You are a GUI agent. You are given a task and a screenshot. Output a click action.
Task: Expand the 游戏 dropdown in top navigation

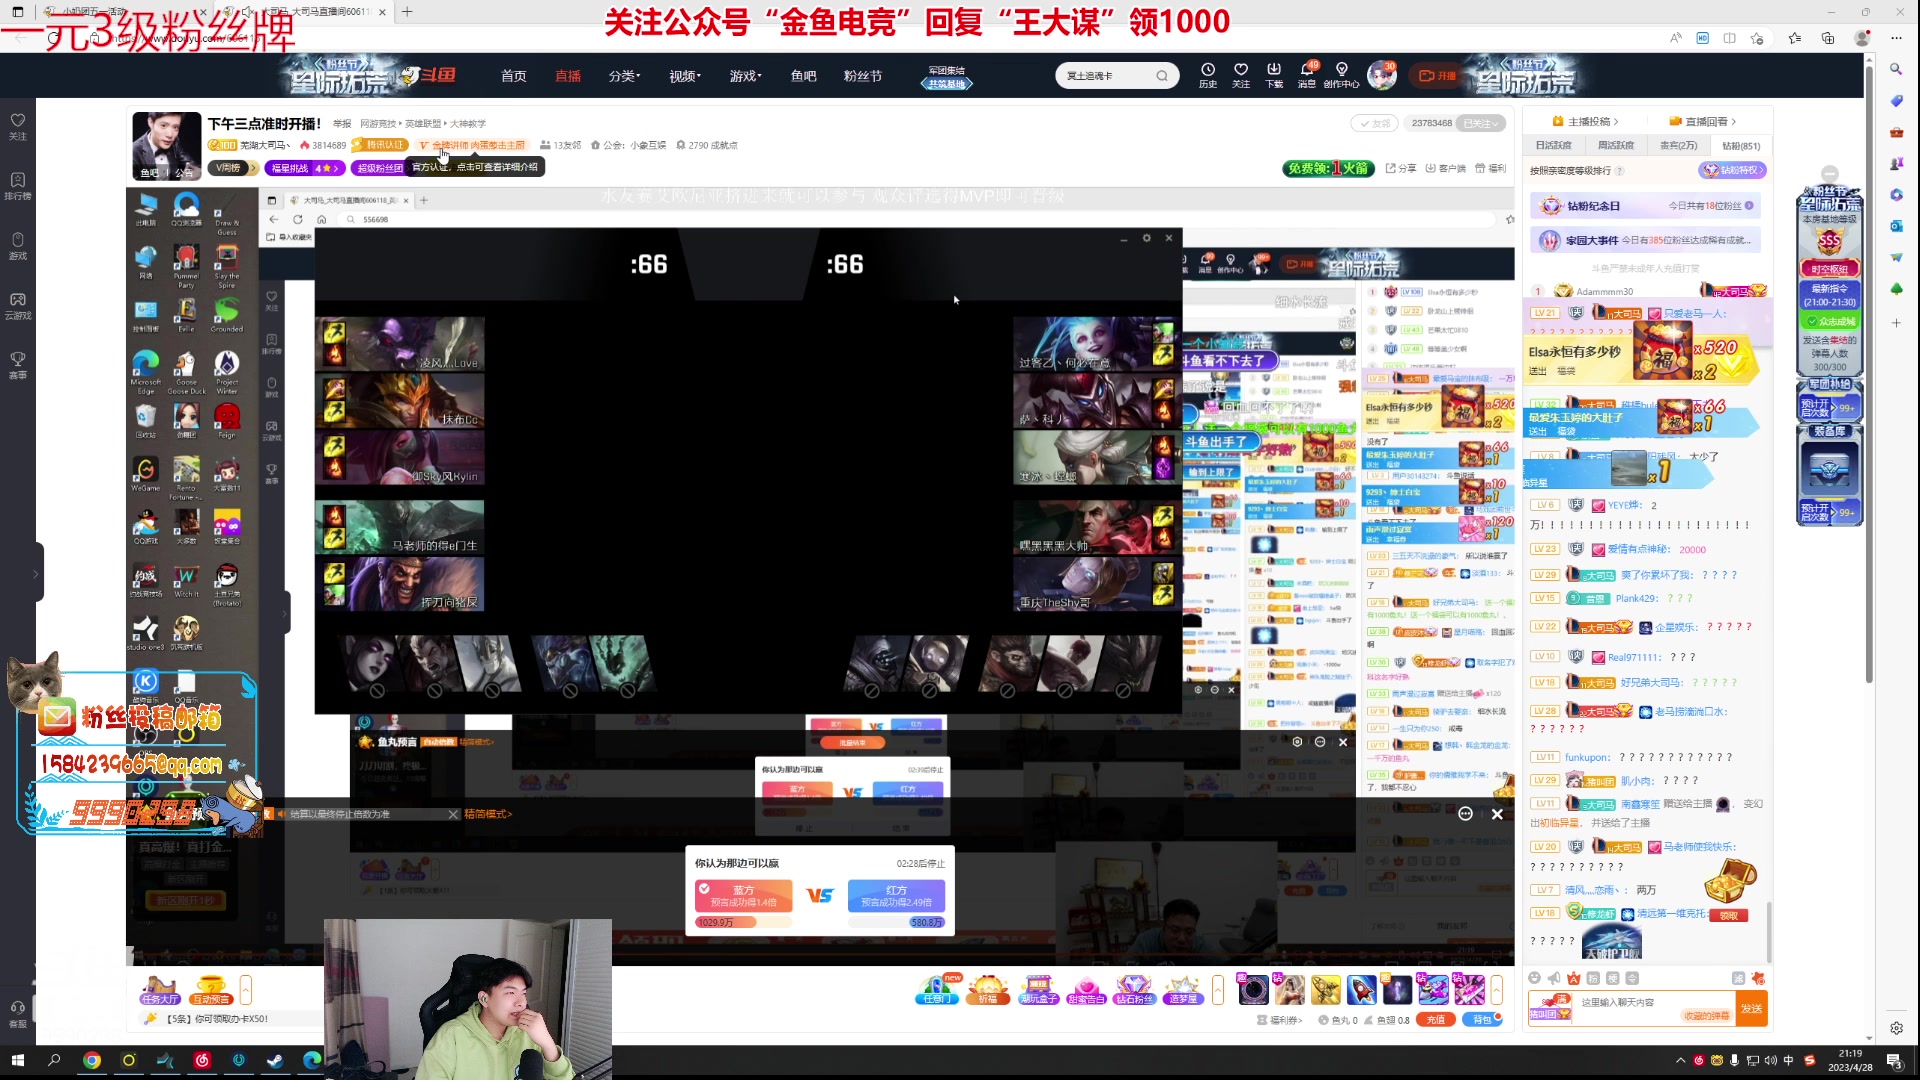[746, 76]
